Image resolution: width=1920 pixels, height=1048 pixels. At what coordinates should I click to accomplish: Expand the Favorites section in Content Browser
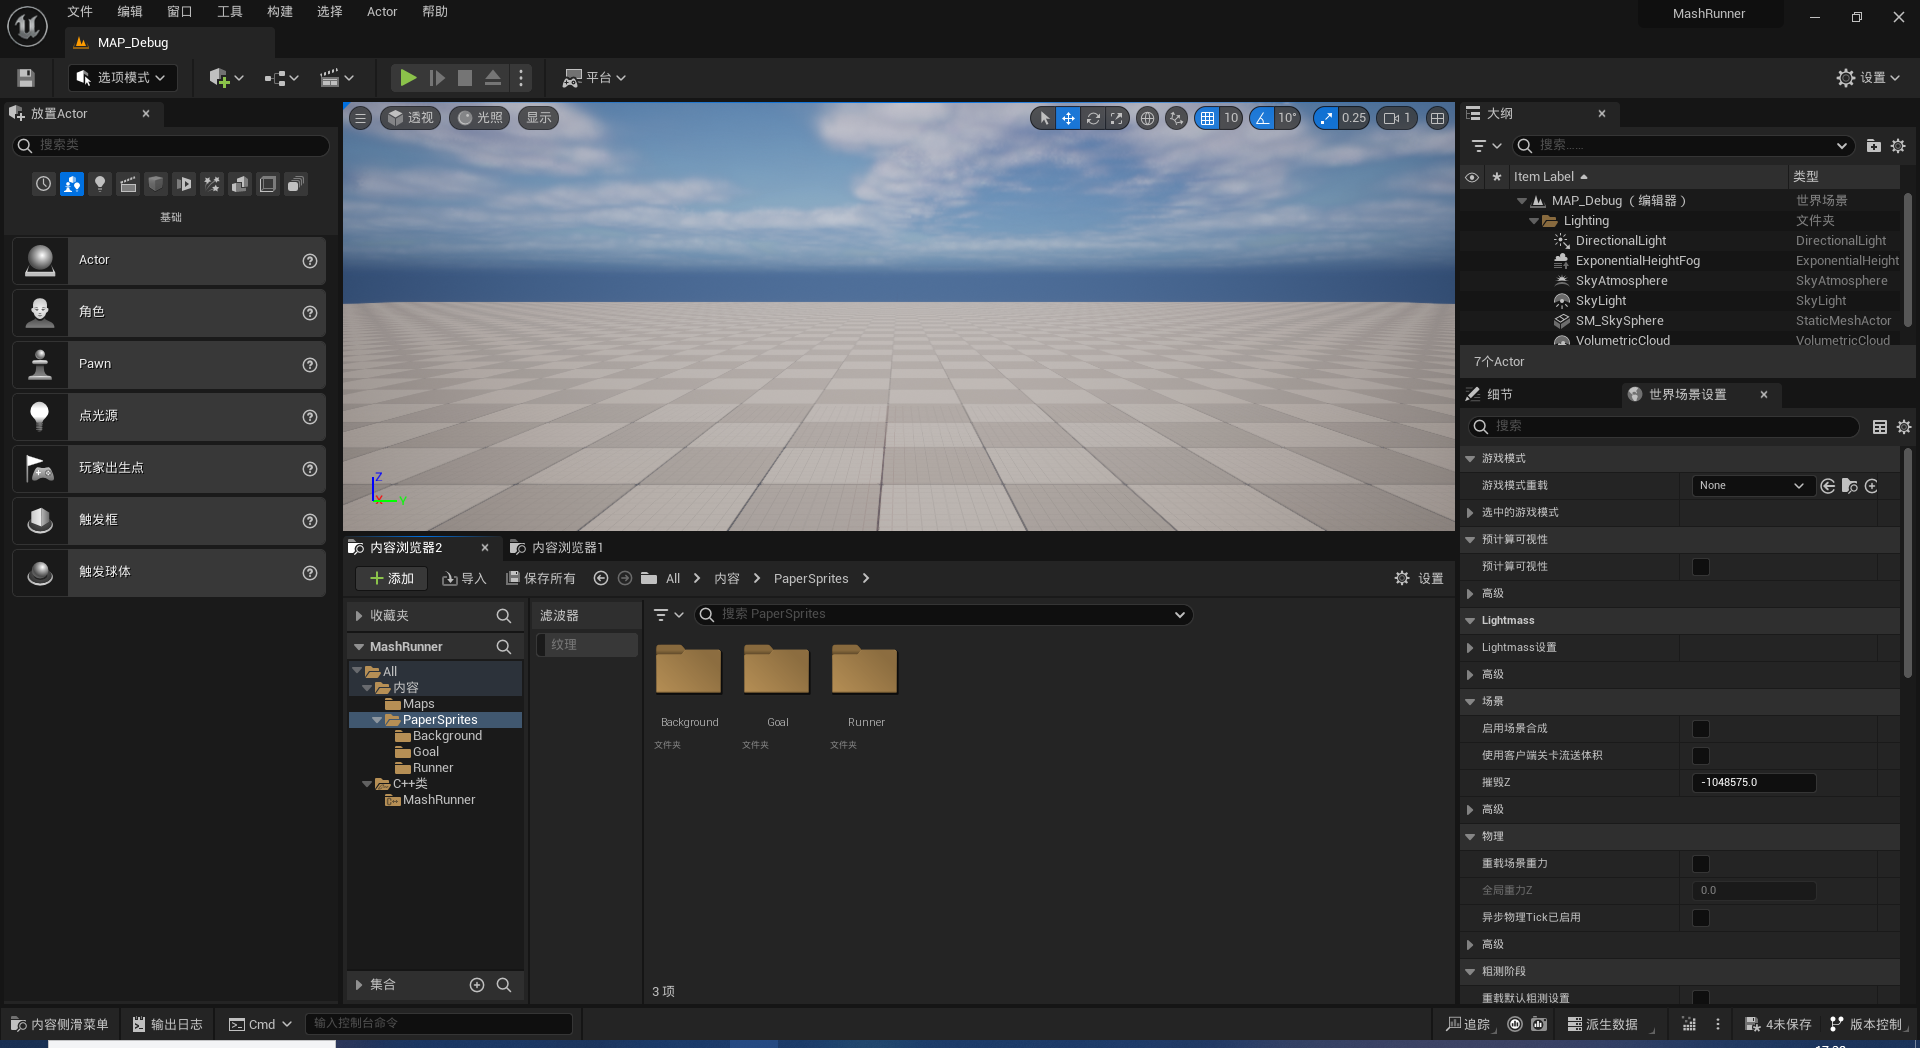[x=359, y=616]
